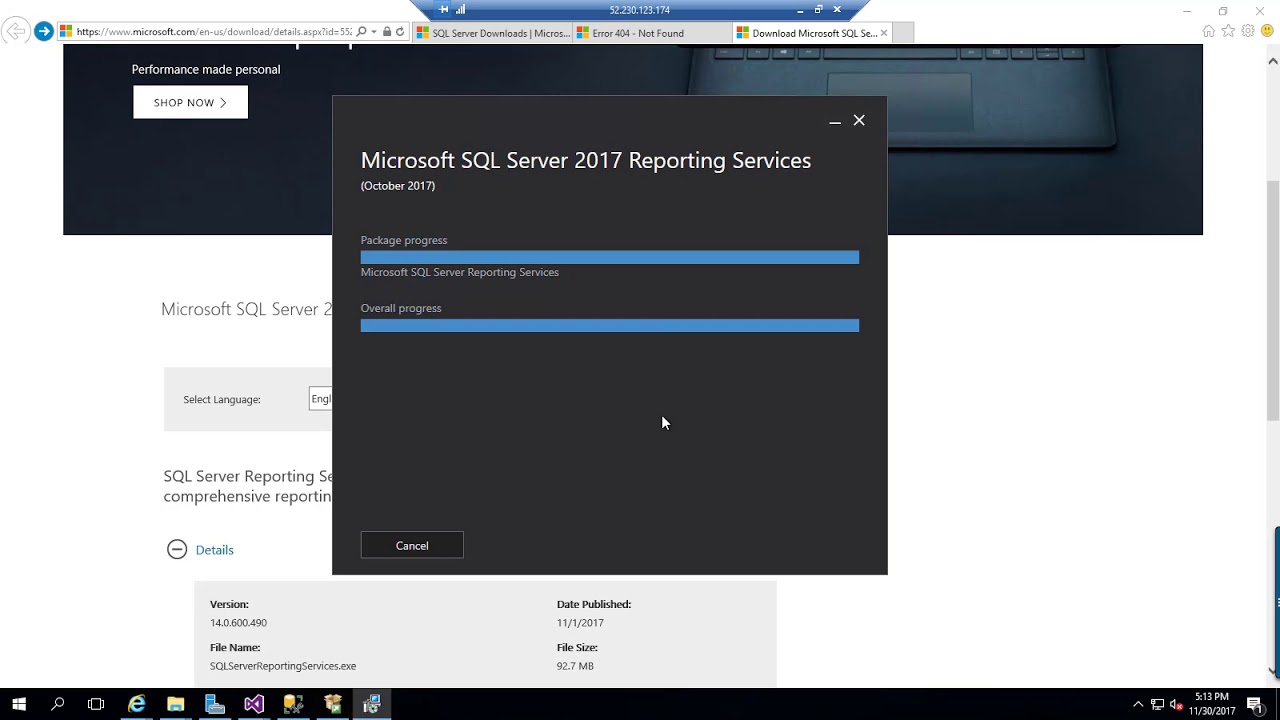Go forward in Internet Explorer
Screen dimensions: 1280x720
click(x=43, y=32)
